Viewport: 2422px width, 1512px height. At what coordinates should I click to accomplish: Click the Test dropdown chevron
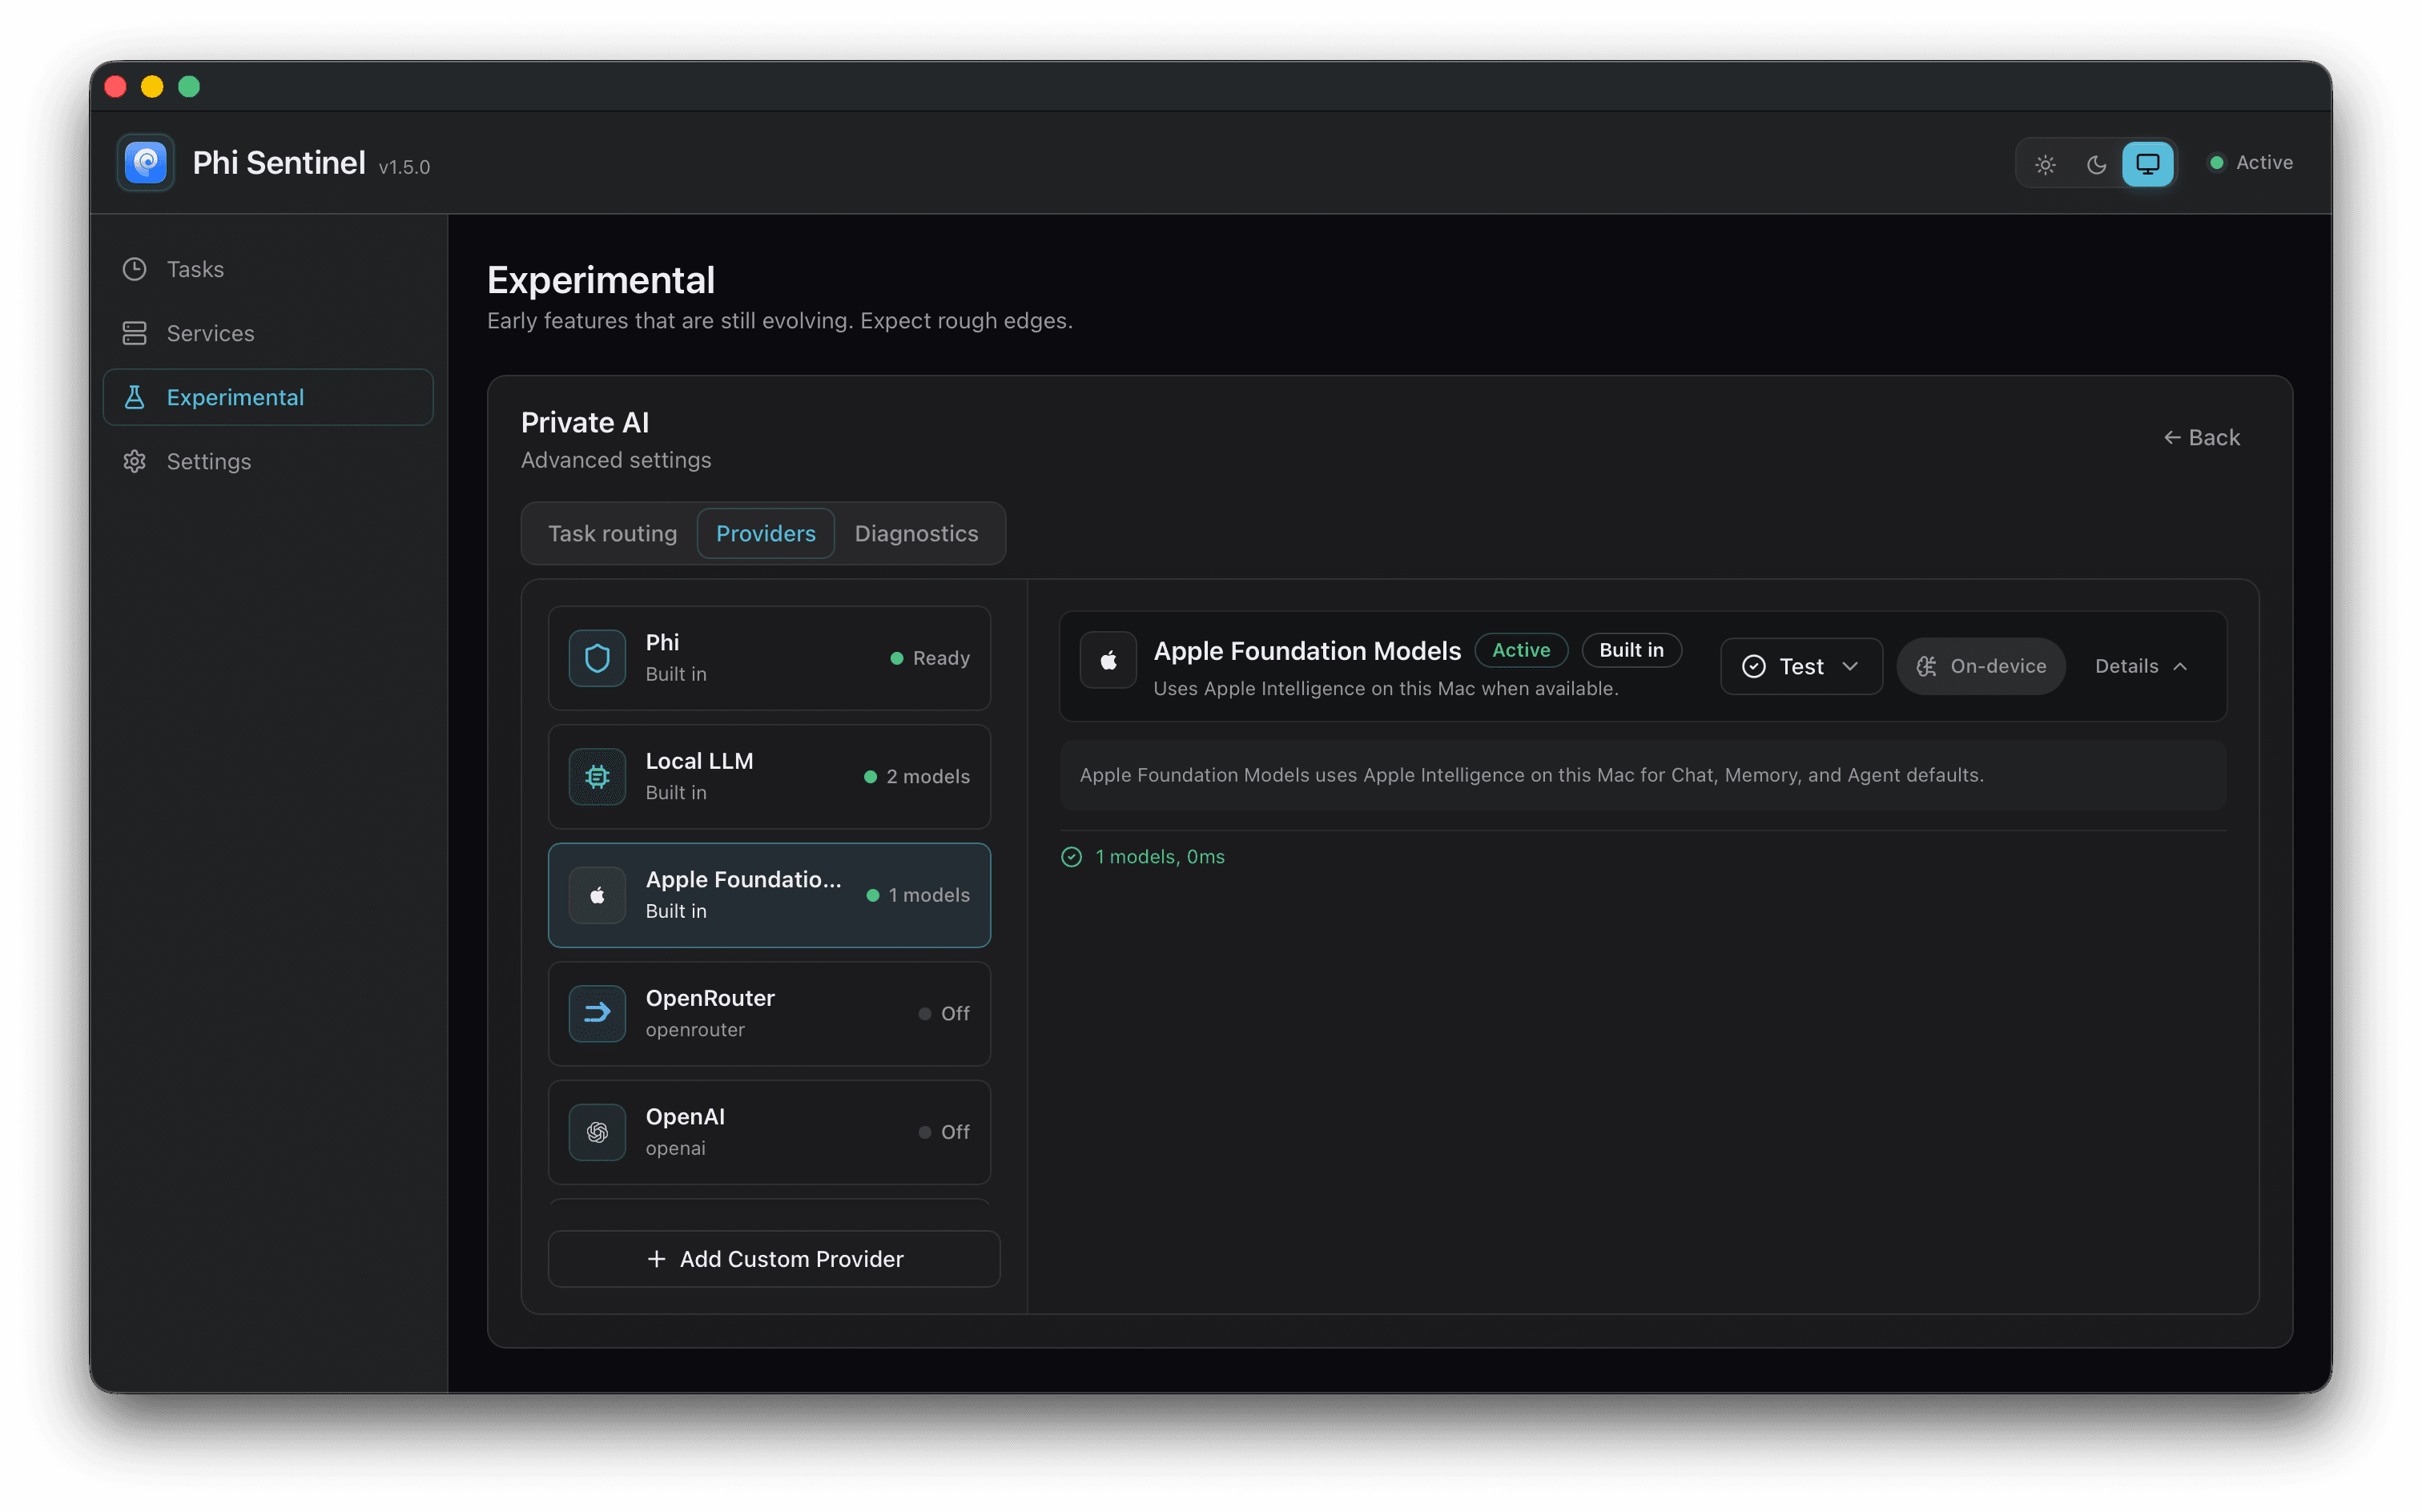(1850, 667)
